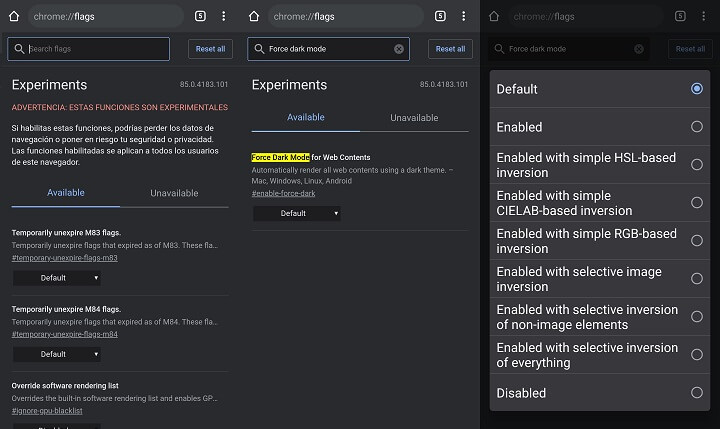Open tab switcher in the left panel
The width and height of the screenshot is (720, 429).
[200, 16]
